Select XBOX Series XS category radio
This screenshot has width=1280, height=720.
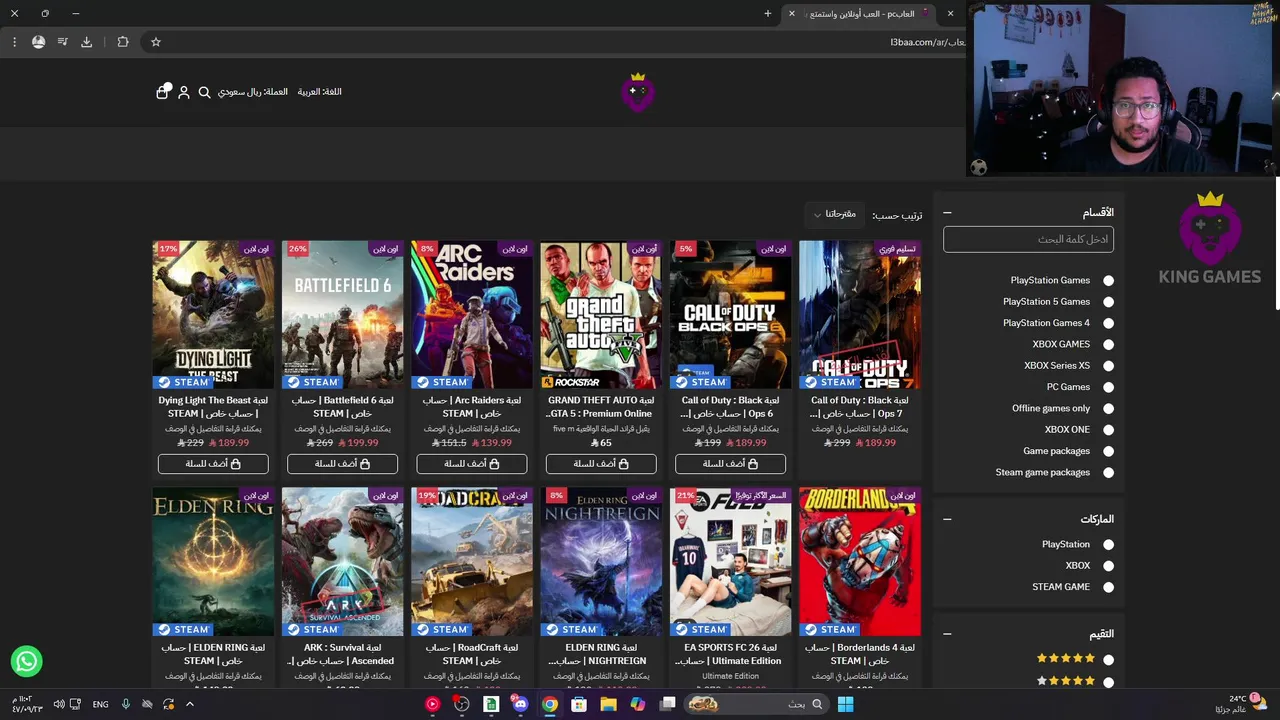[x=1108, y=366]
